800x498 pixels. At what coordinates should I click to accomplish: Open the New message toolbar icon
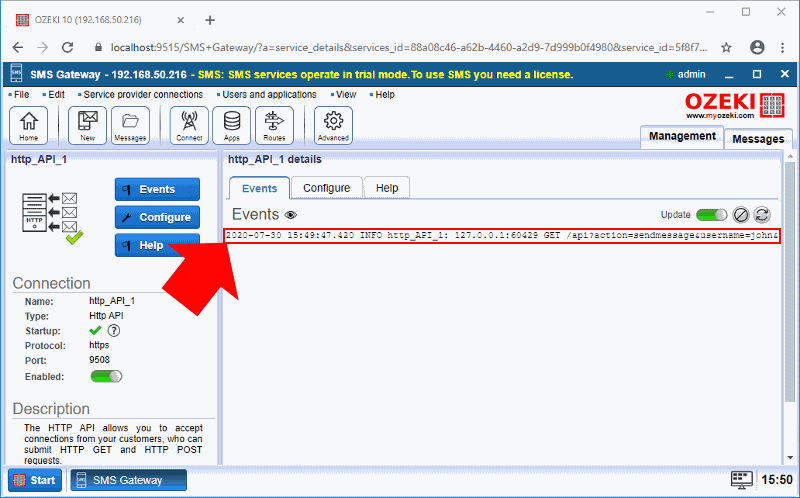87,125
